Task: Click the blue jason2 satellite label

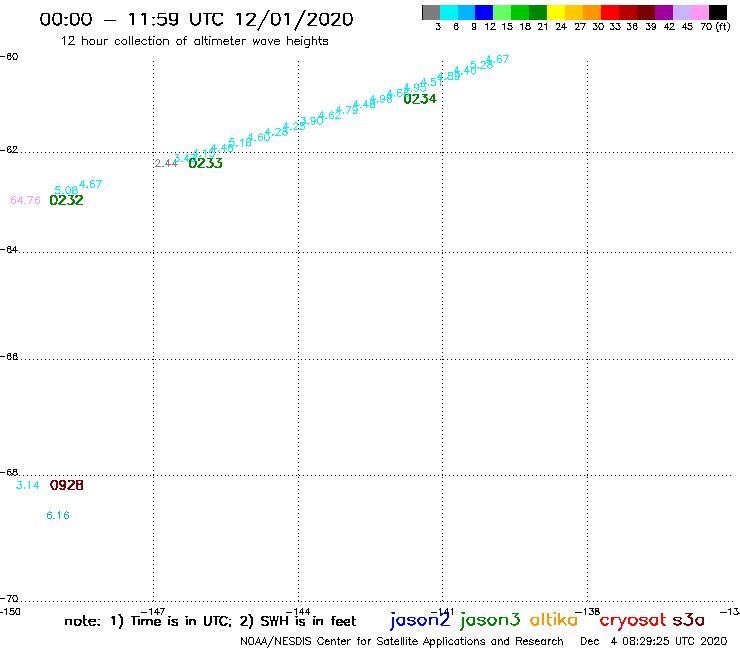Action: point(420,620)
